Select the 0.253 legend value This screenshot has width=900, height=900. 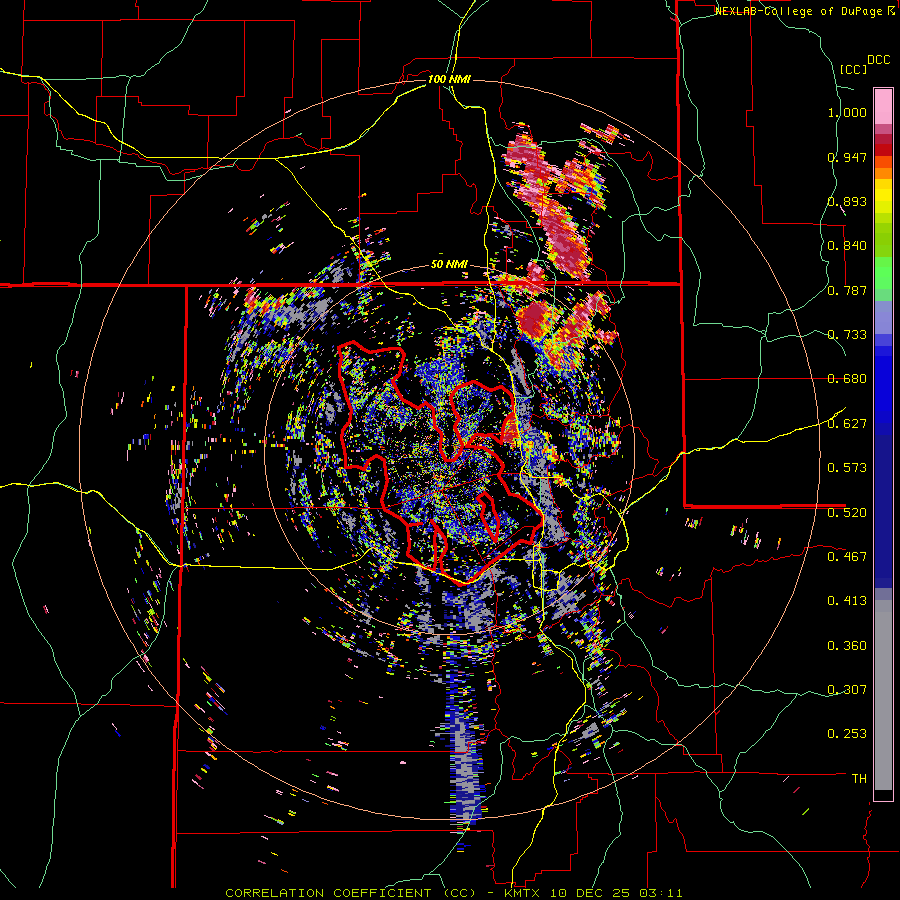(x=847, y=734)
